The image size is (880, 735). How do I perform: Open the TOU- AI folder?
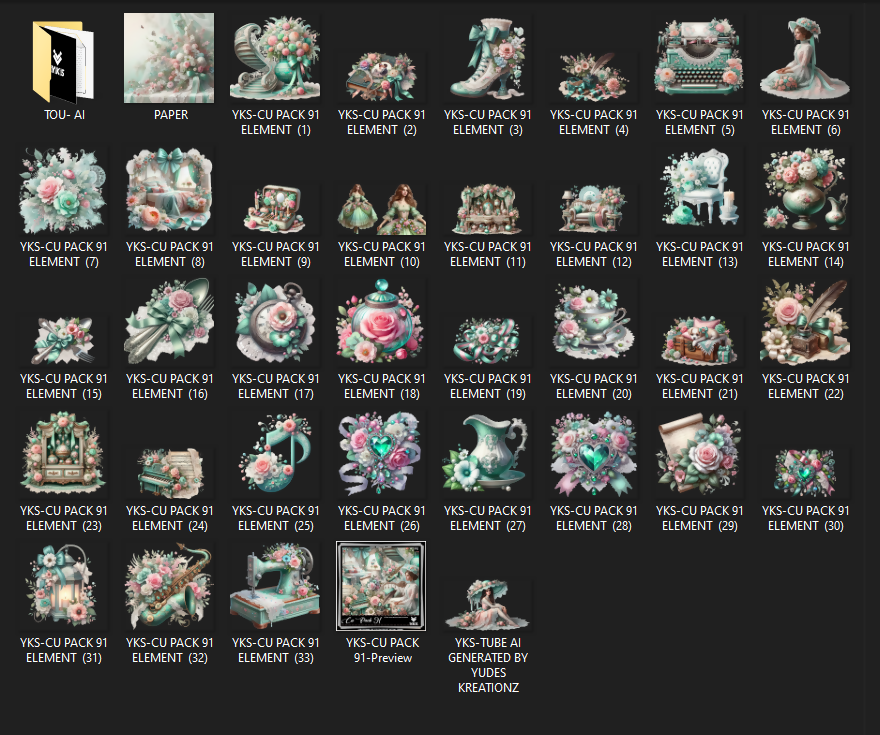click(x=62, y=60)
